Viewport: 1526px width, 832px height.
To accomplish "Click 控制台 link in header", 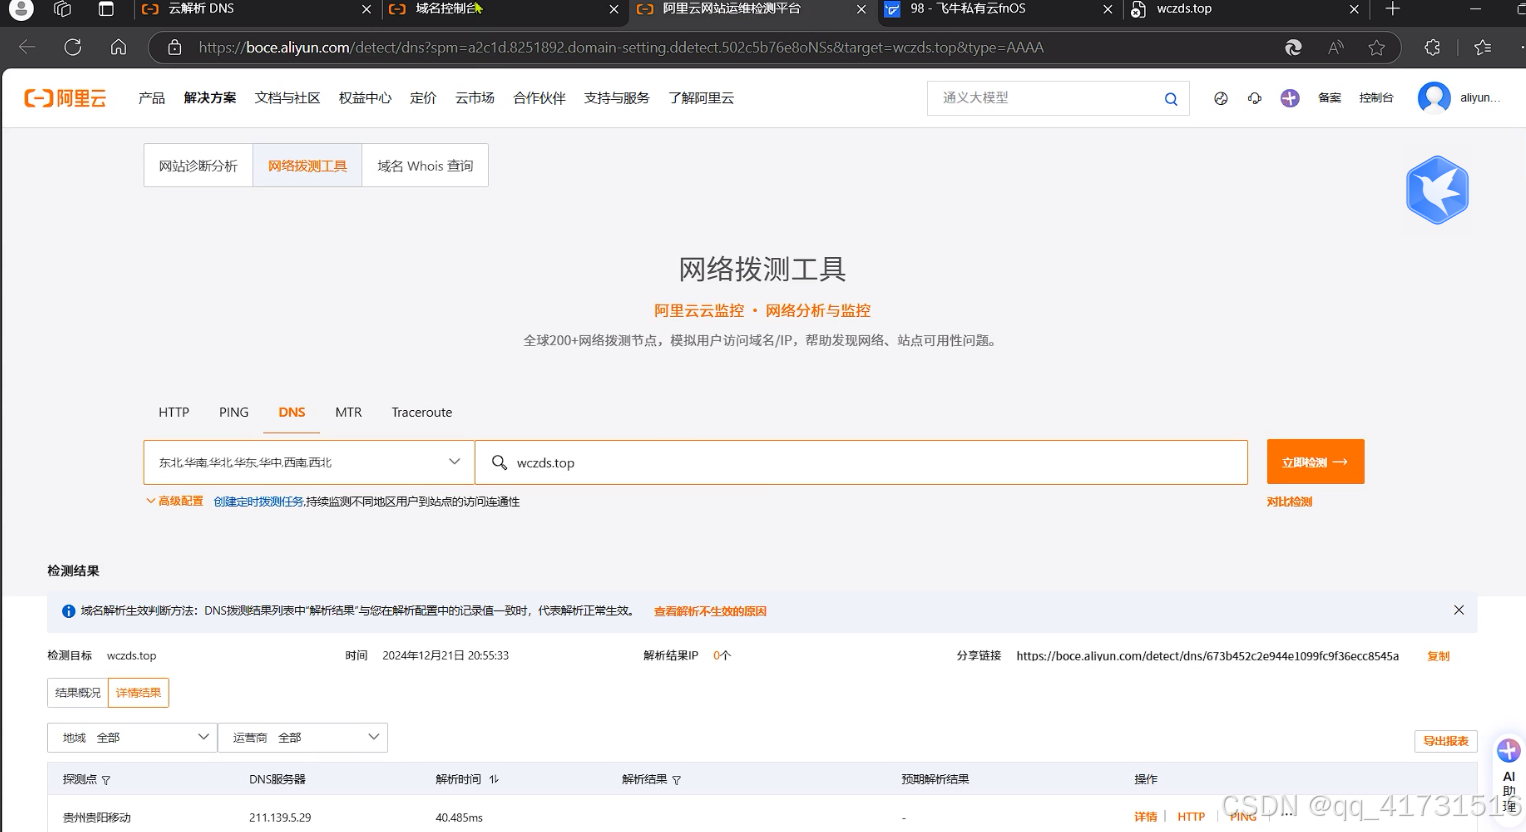I will 1376,98.
